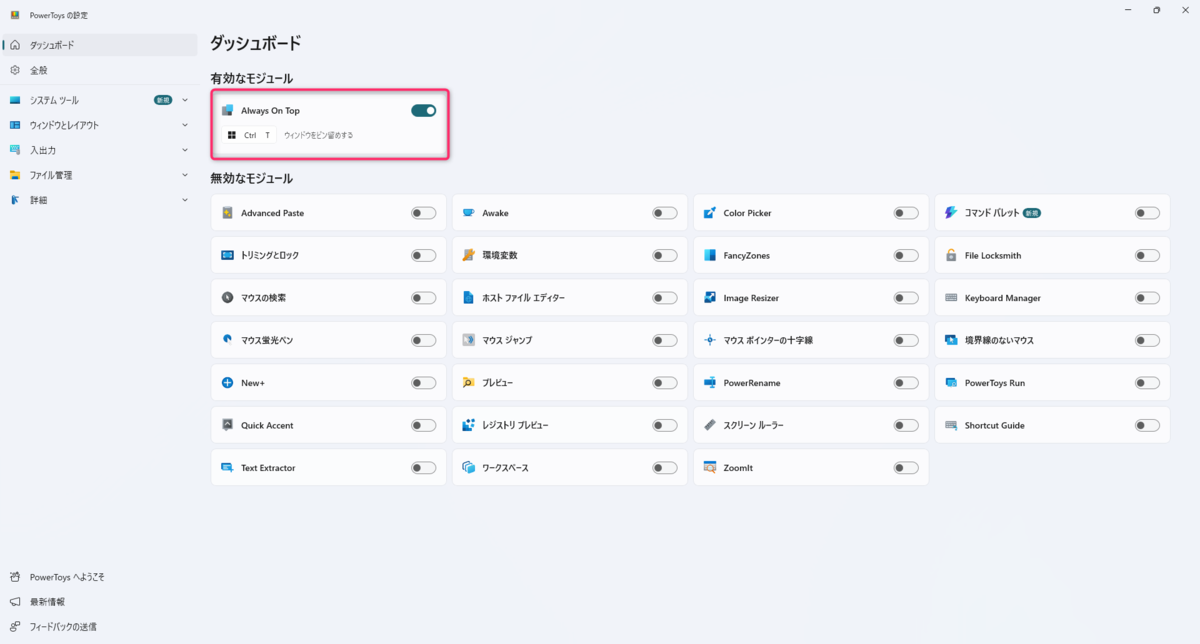Select ダッシュボード in the sidebar

pos(100,45)
